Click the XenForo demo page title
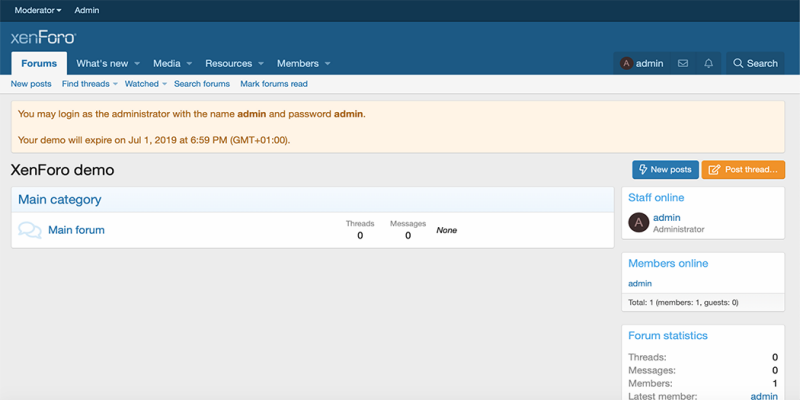This screenshot has height=400, width=800. [62, 170]
